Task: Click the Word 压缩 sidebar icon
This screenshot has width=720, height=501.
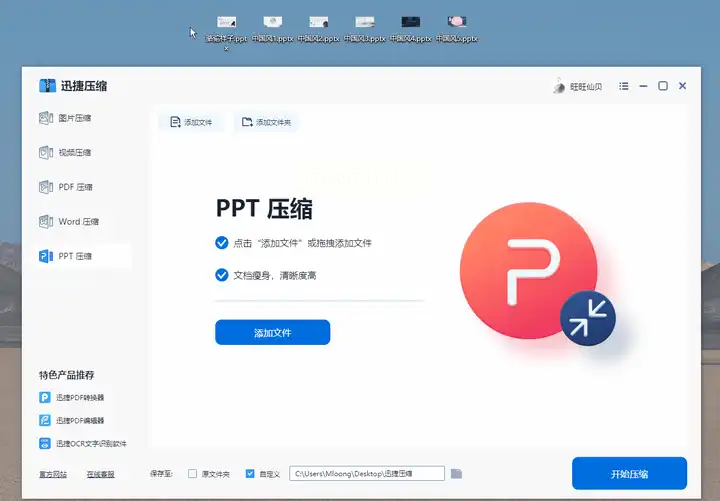Action: pos(46,221)
